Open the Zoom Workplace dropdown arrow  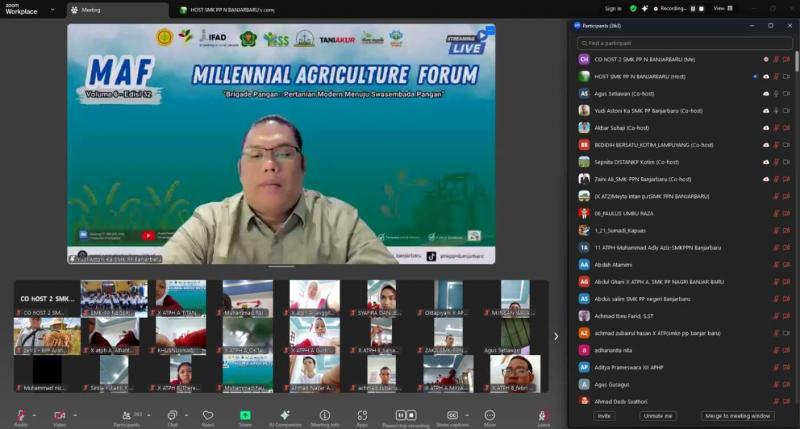point(53,9)
